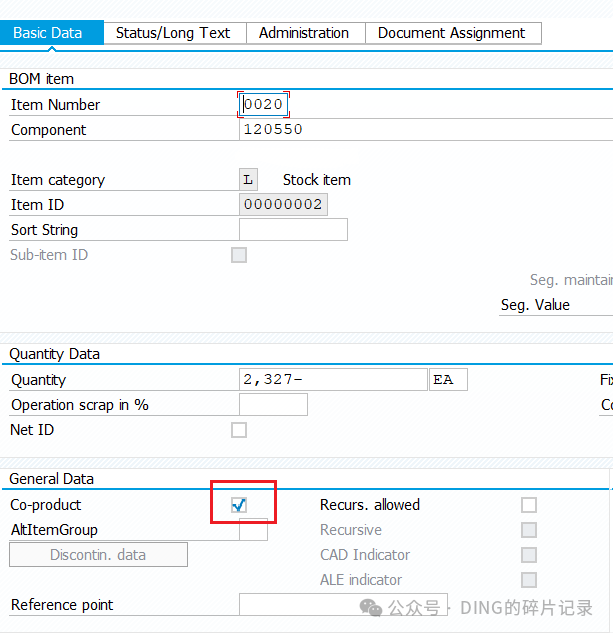This screenshot has width=613, height=633.
Task: Click the Discontin. data button
Action: (99, 555)
